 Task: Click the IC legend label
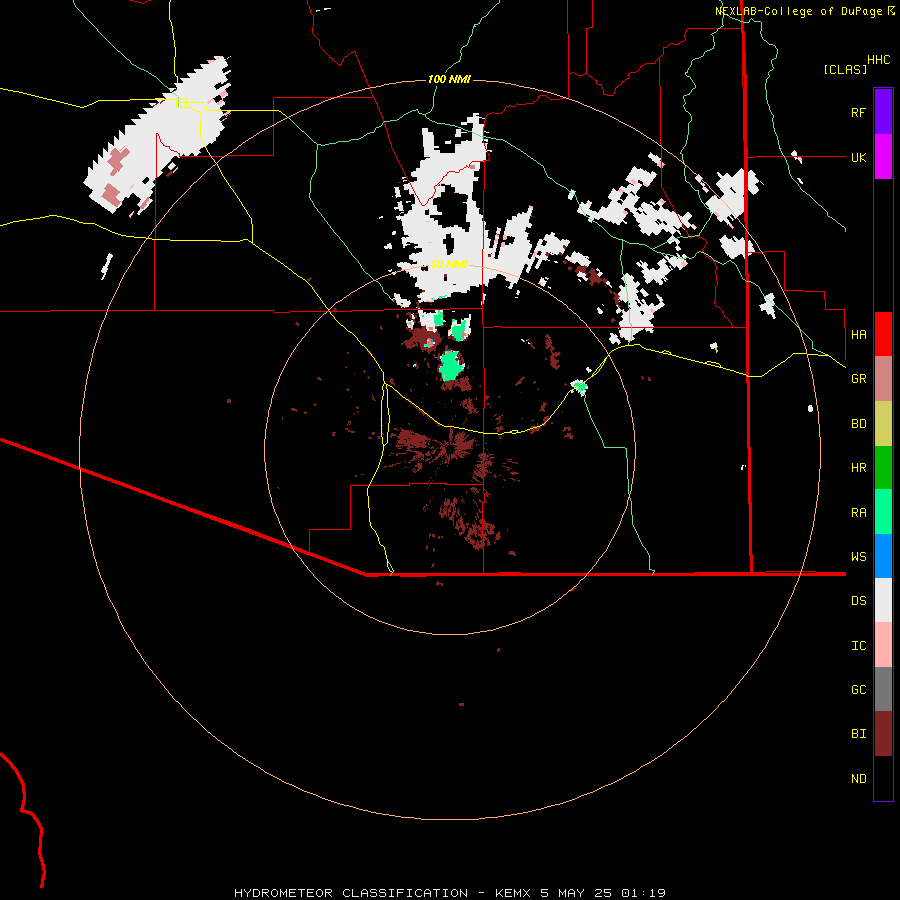858,646
